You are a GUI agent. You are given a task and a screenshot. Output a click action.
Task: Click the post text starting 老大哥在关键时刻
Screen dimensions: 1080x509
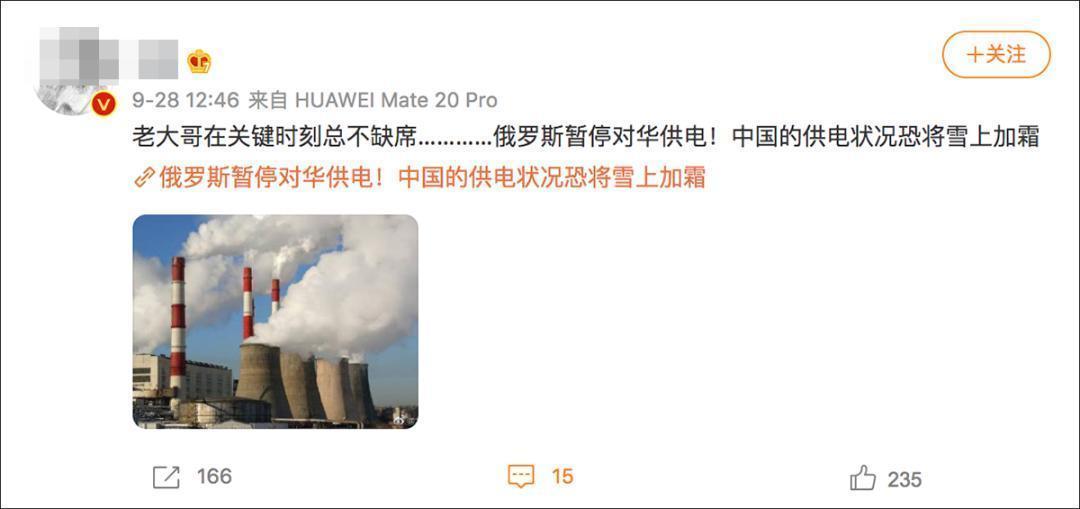585,138
